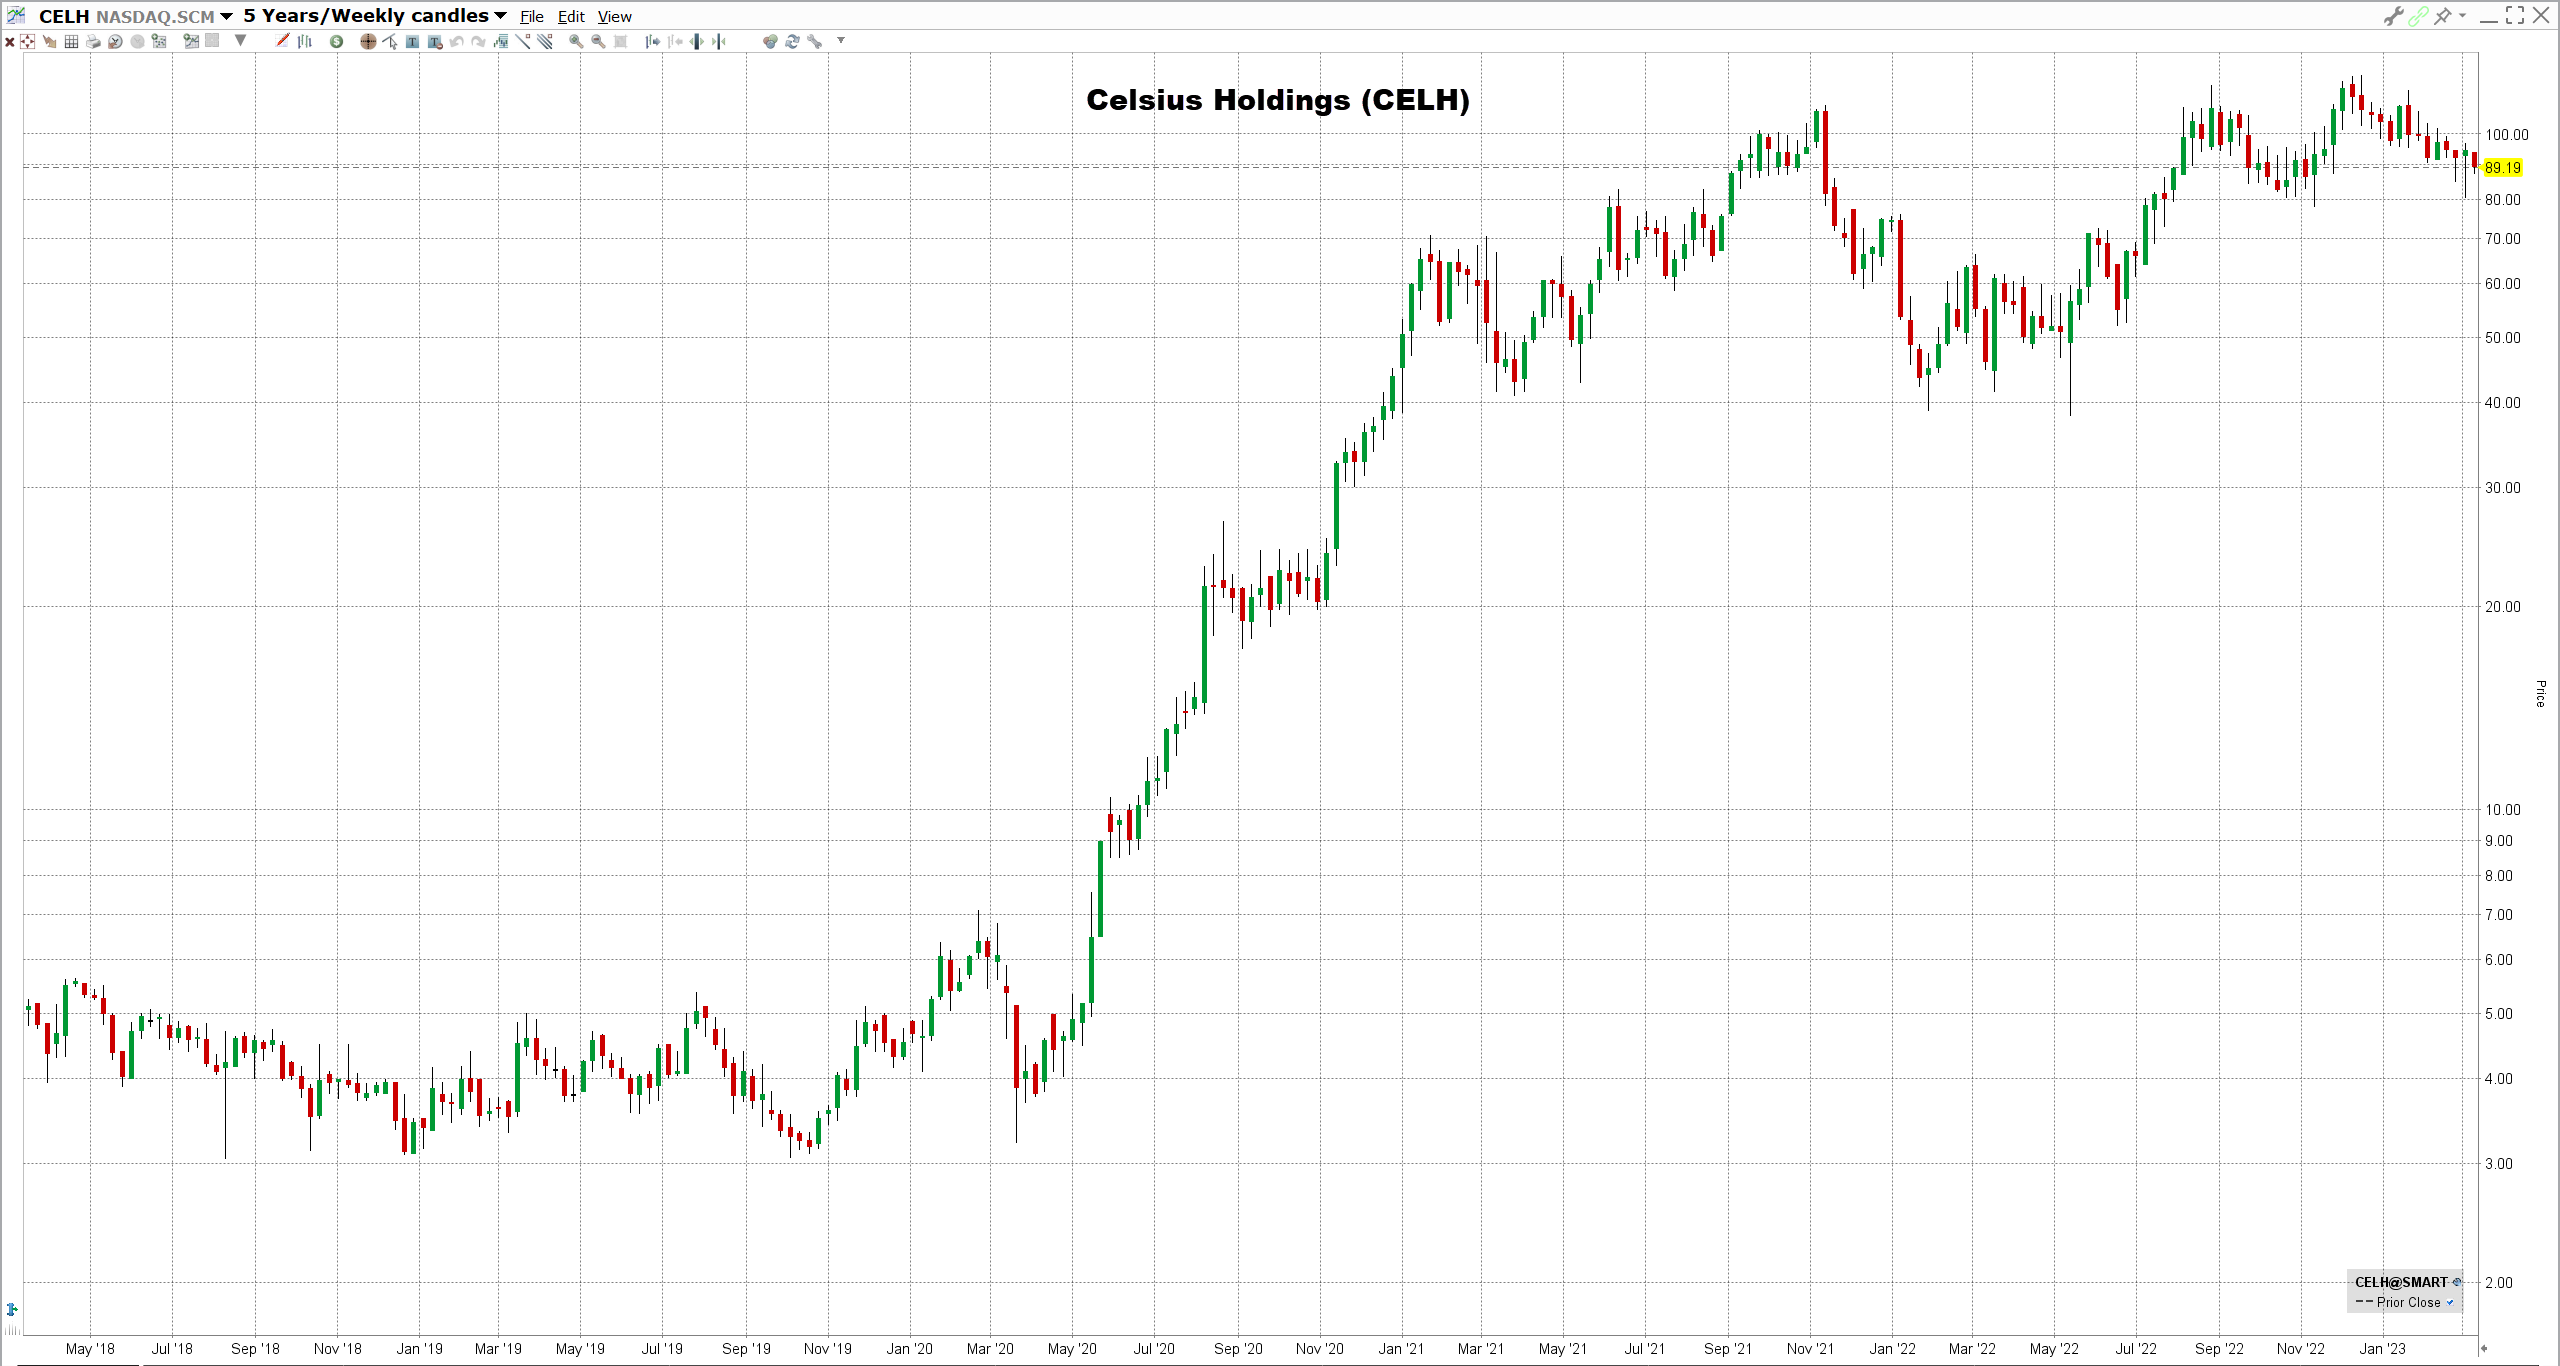Expand the toolbar overflow arrow
The height and width of the screenshot is (1366, 2560).
coord(841,41)
